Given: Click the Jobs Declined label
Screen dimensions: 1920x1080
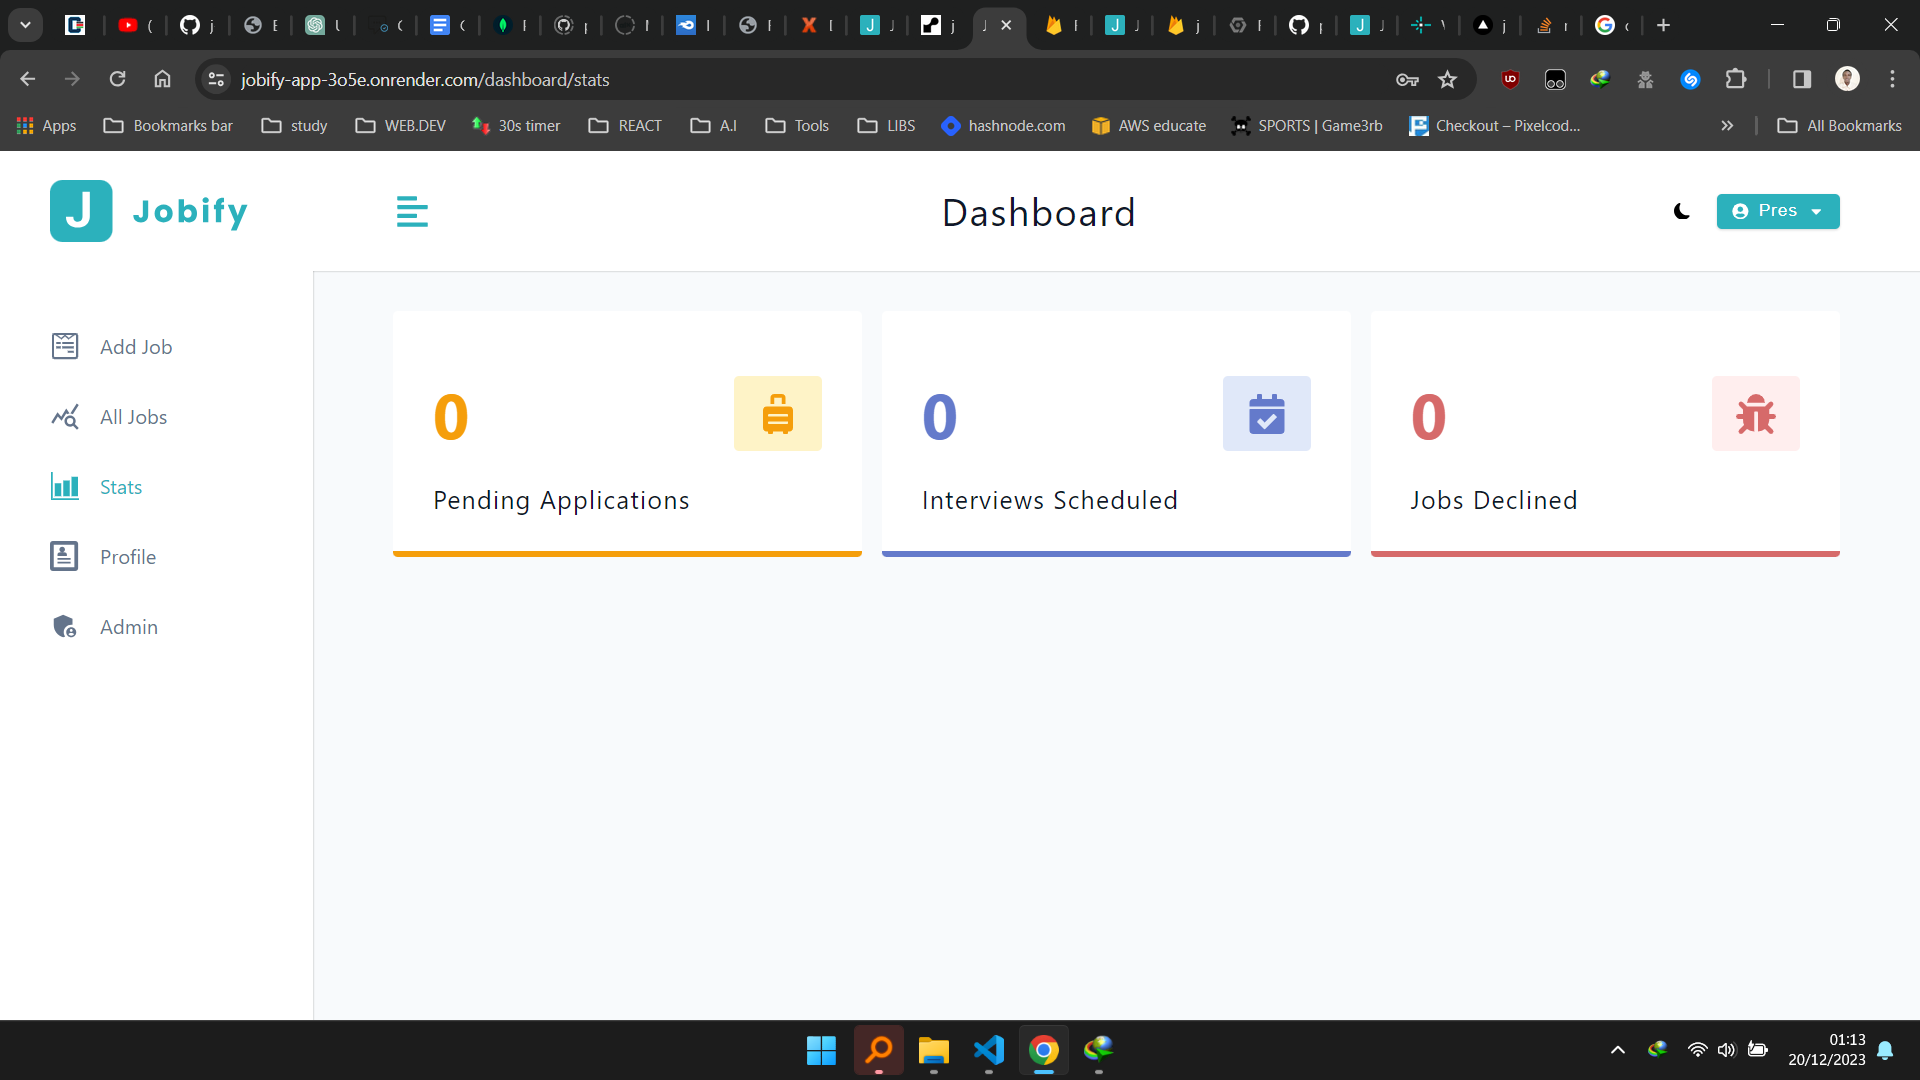Looking at the screenshot, I should (x=1494, y=501).
